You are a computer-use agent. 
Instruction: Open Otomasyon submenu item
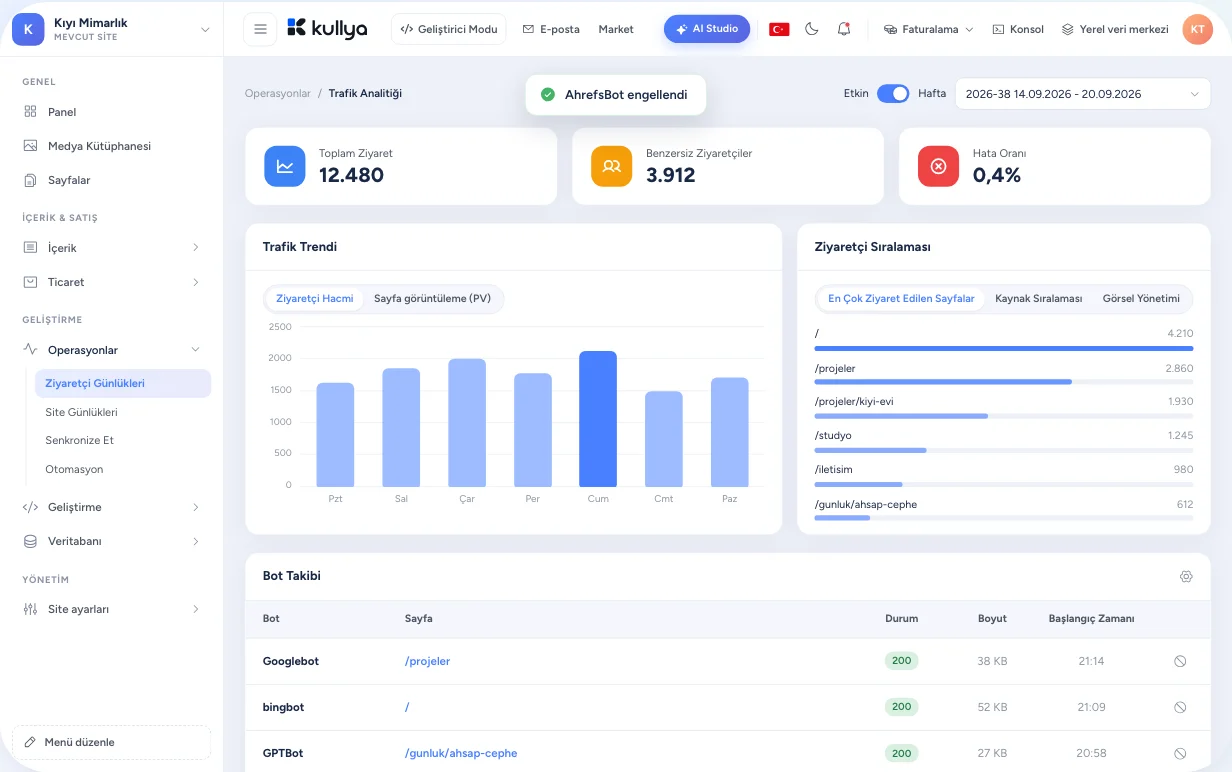(123, 469)
